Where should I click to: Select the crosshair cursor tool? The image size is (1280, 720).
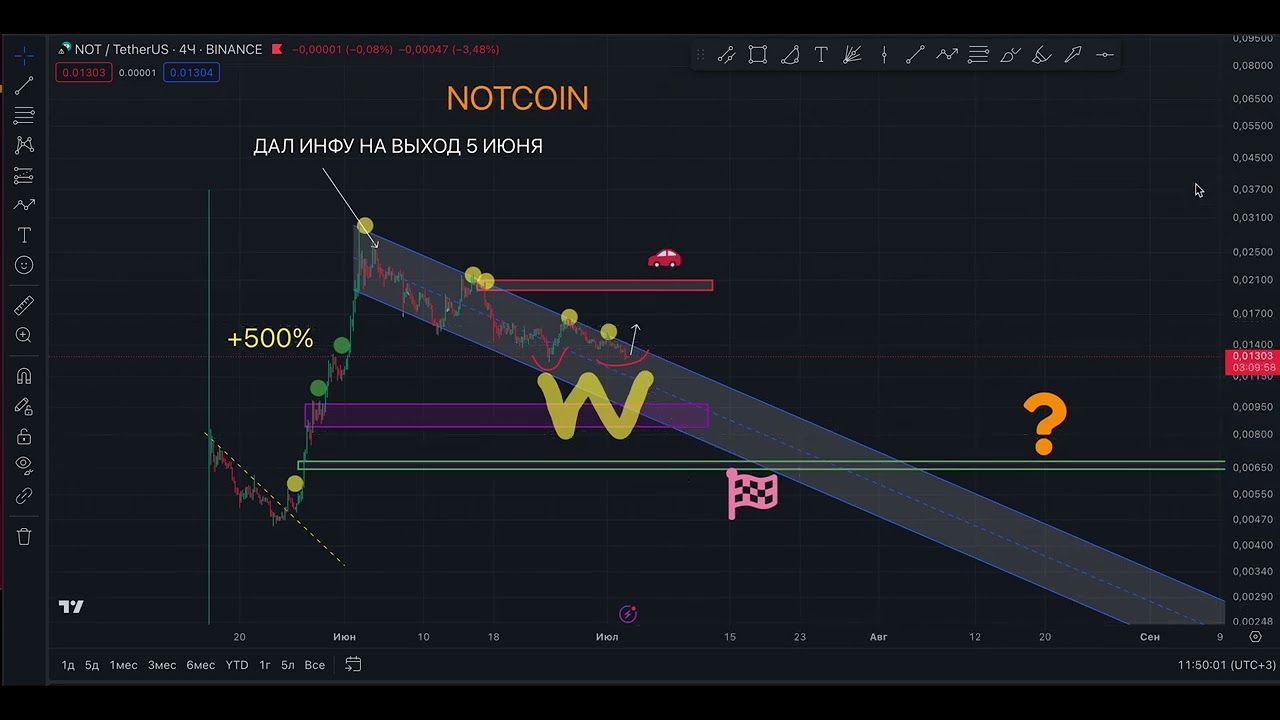24,55
